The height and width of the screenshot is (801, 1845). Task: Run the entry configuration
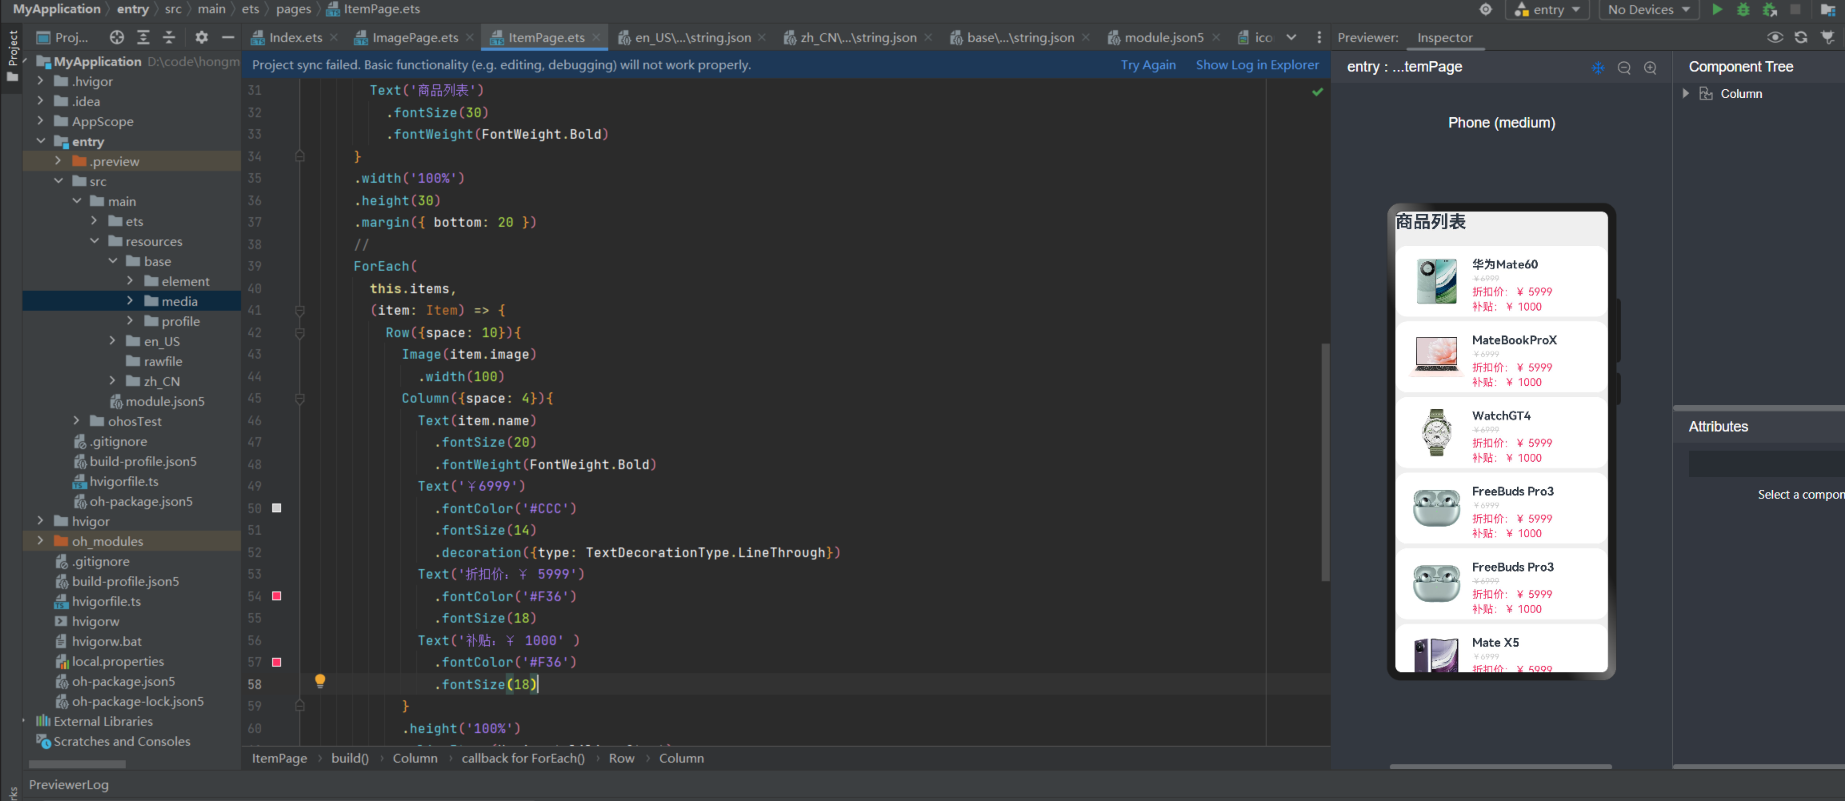(1717, 9)
